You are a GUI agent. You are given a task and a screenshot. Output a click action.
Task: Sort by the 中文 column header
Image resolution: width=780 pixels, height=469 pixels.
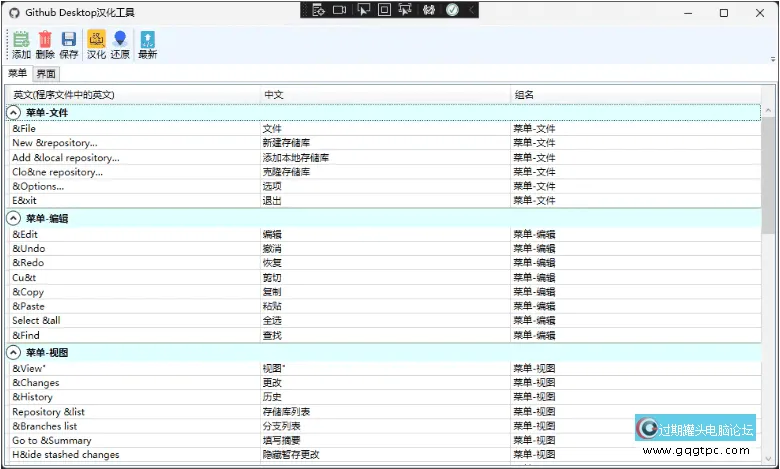pyautogui.click(x=386, y=94)
